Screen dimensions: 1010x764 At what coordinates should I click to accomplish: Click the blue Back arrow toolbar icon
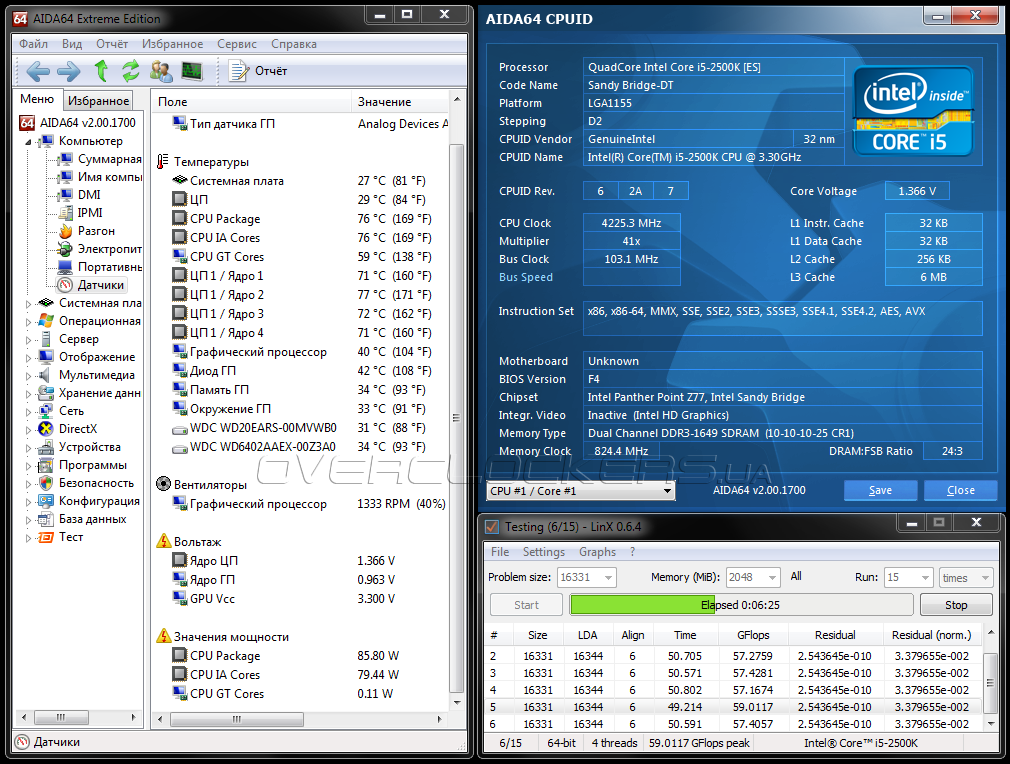point(38,71)
